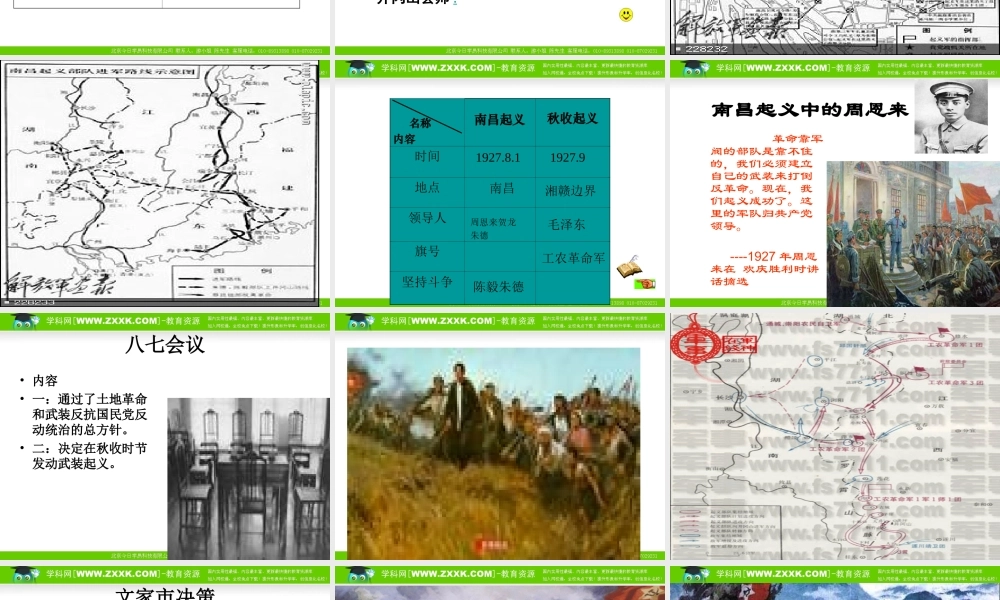This screenshot has height=600, width=1000.
Task: Open the watermarked 工农革命军 route map slide
Action: 835,437
